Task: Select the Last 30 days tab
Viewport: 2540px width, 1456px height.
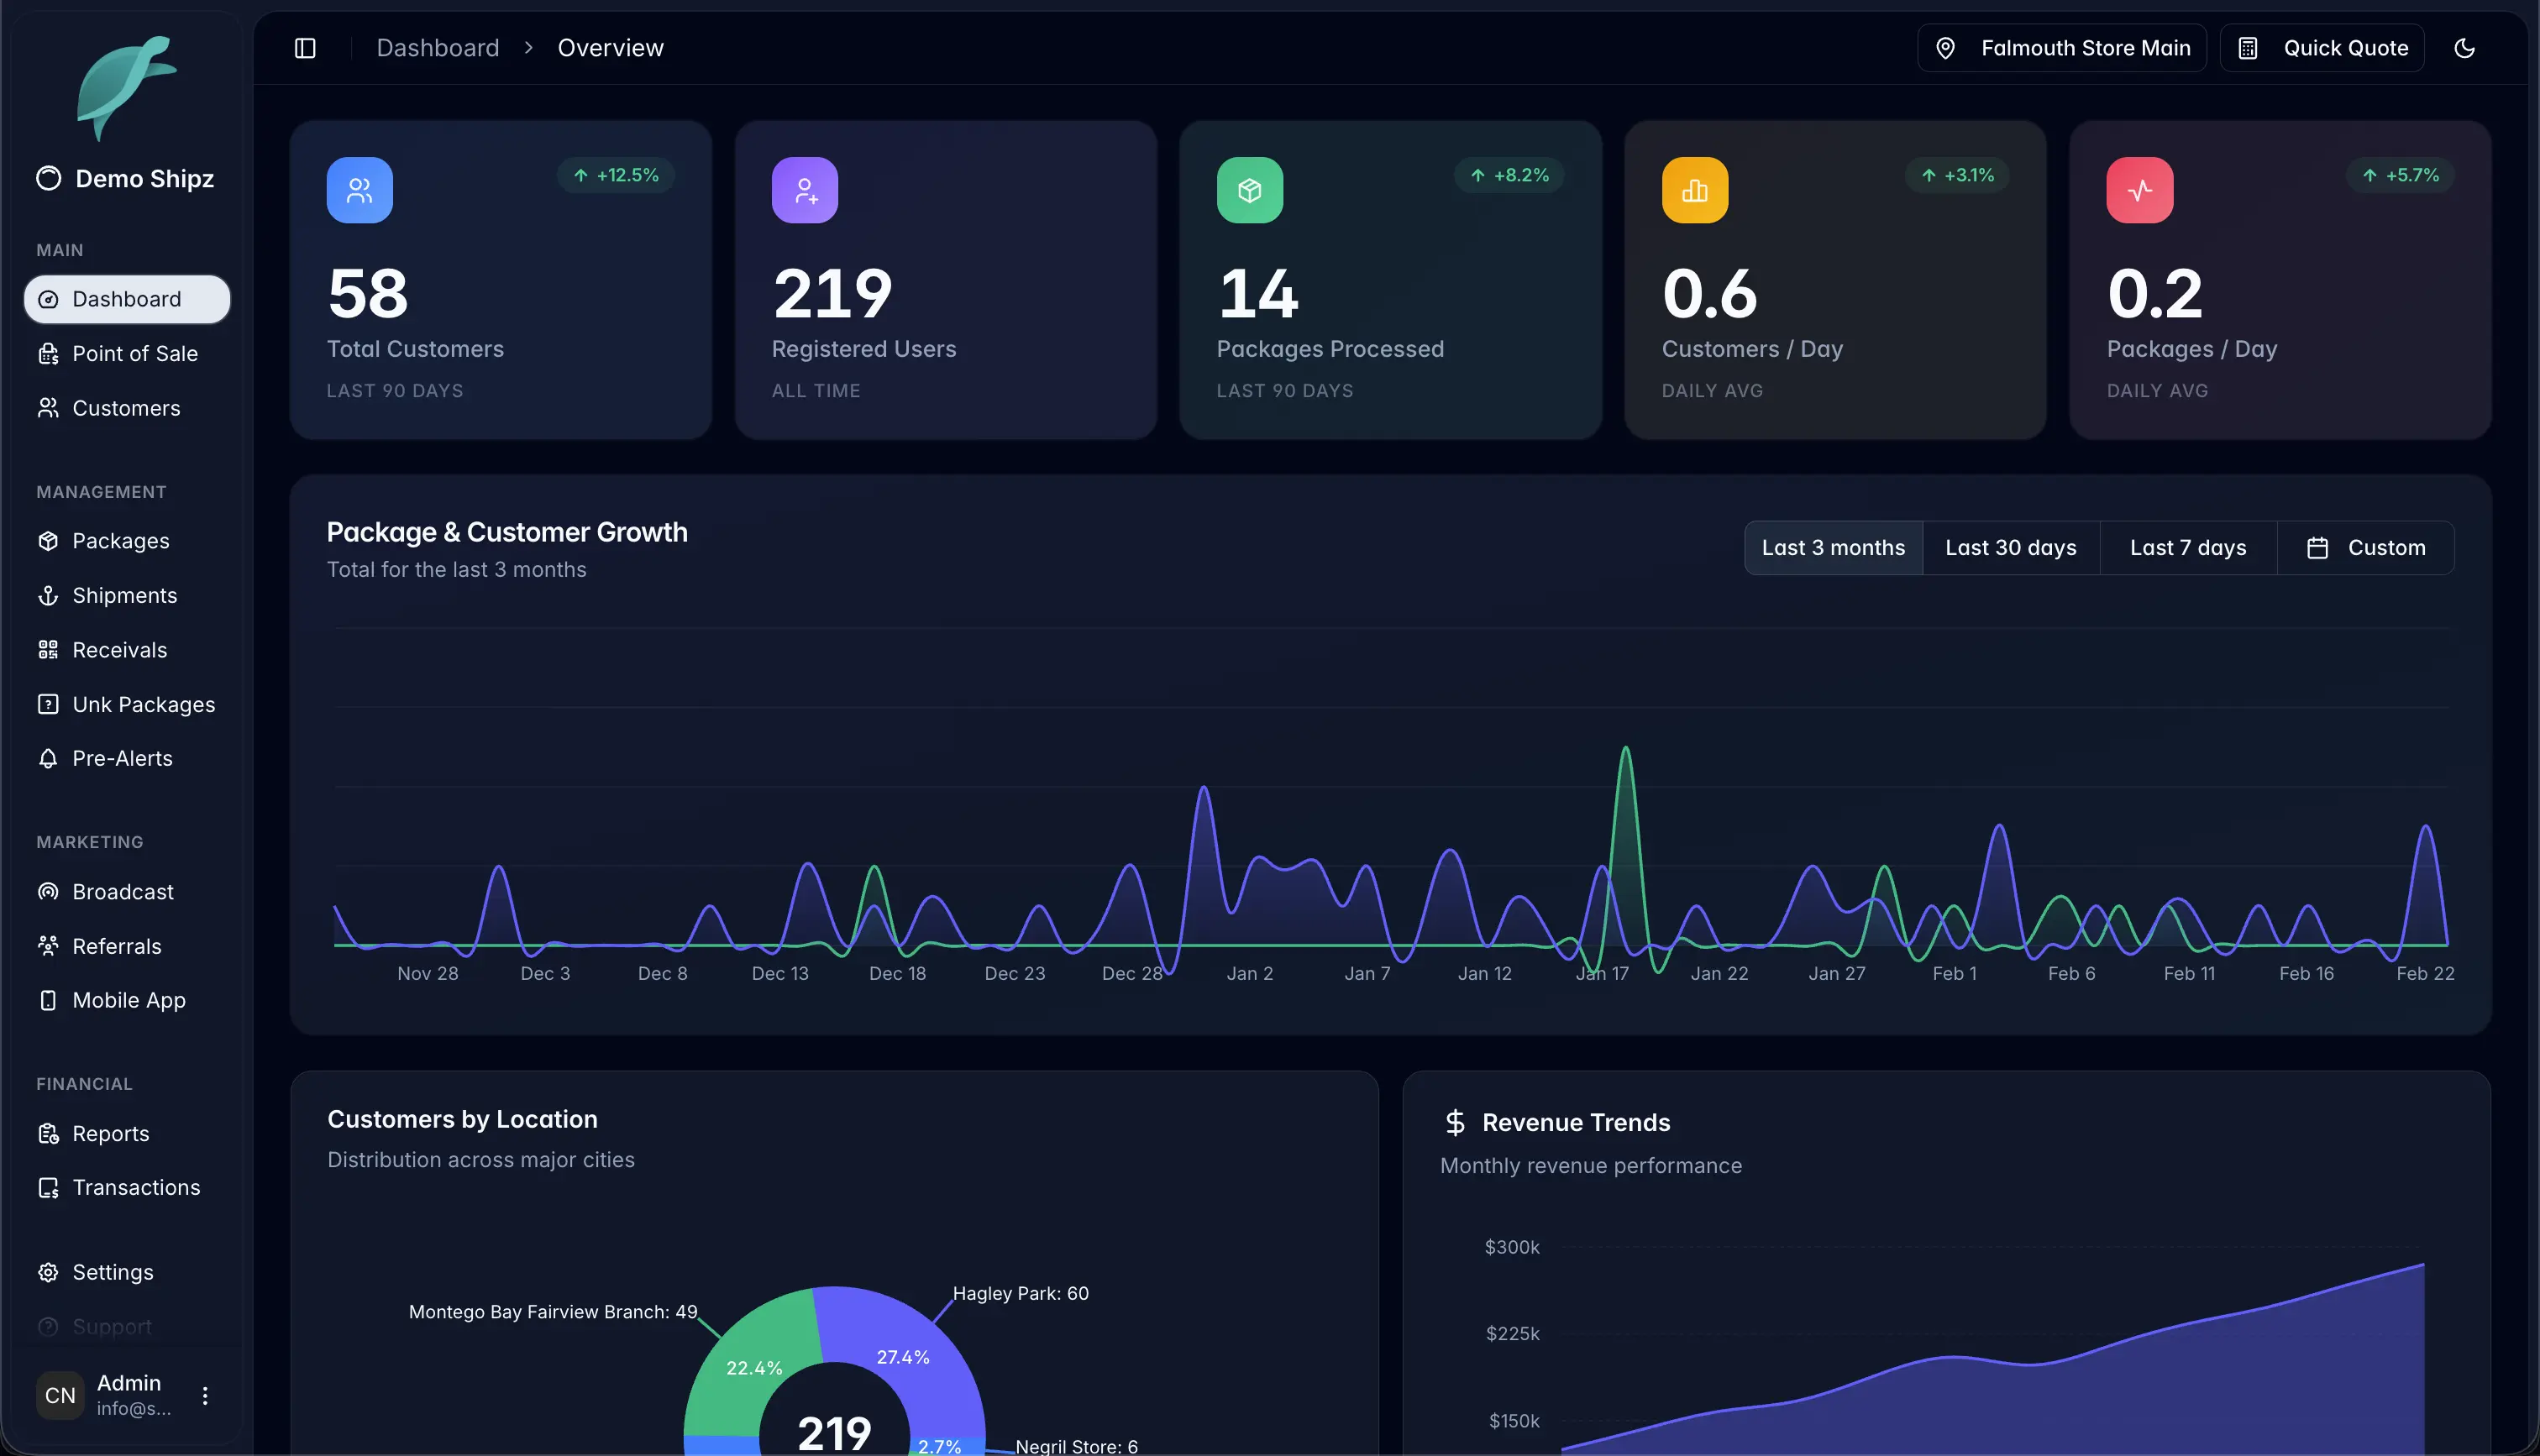Action: tap(2010, 547)
